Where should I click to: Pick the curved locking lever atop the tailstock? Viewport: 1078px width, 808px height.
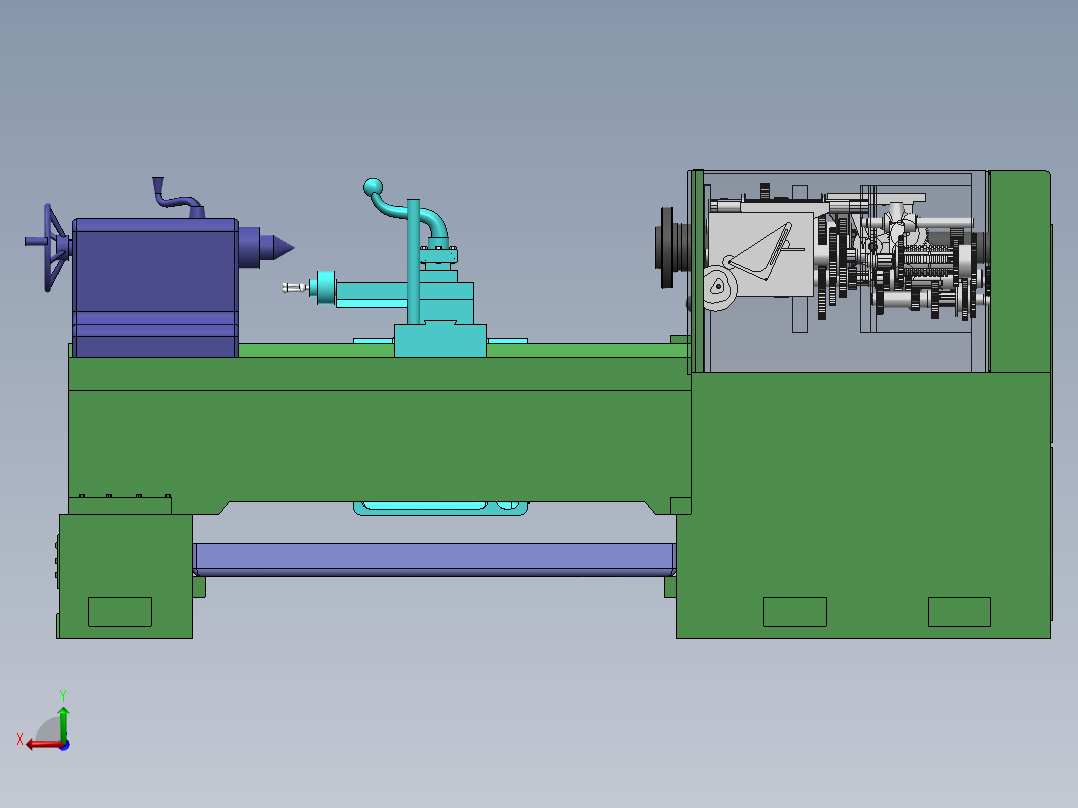click(177, 198)
